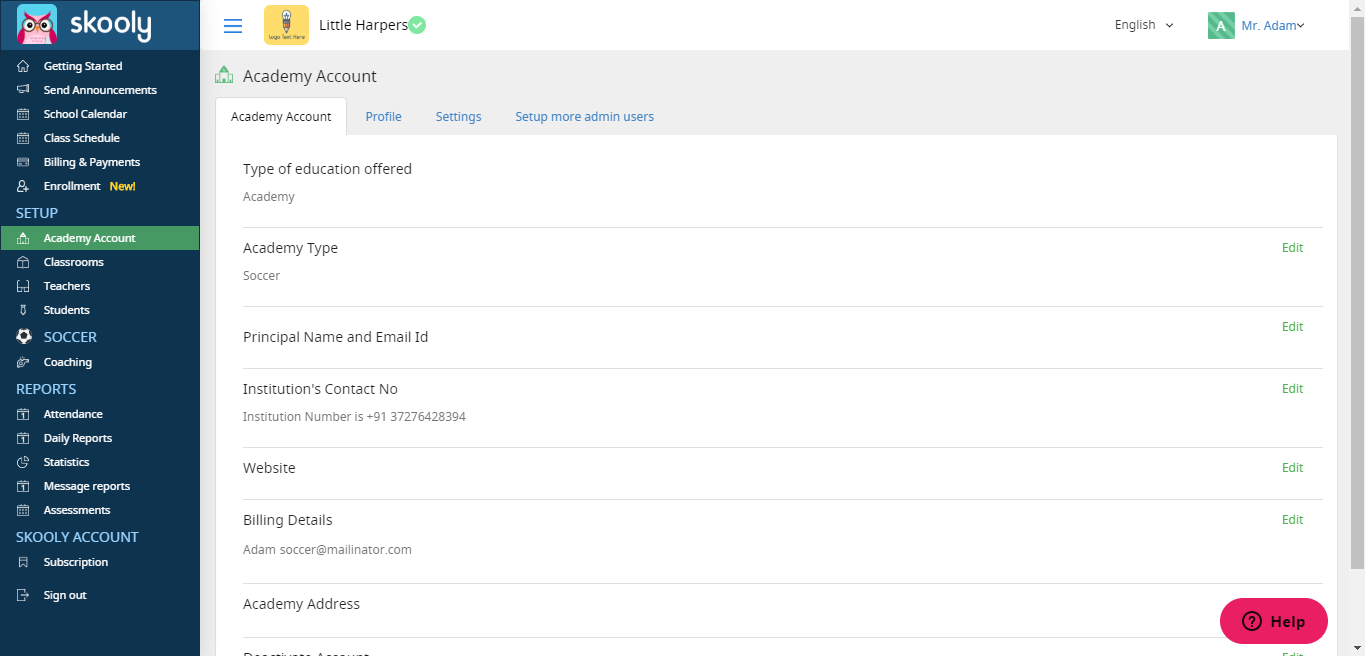Click the Soccer ball icon
The image size is (1365, 656).
pyautogui.click(x=24, y=337)
